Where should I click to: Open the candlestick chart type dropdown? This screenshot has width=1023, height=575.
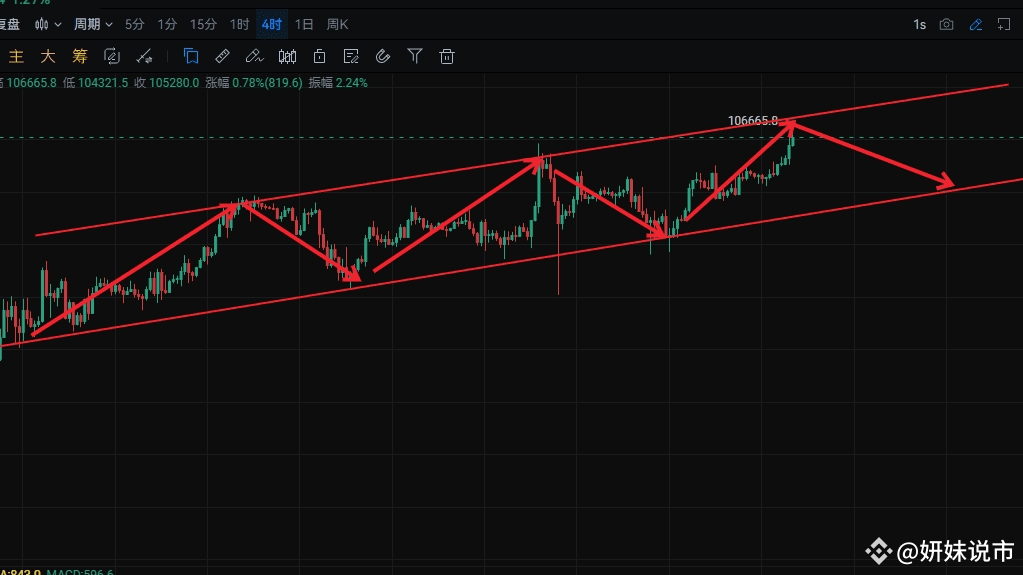(x=48, y=25)
